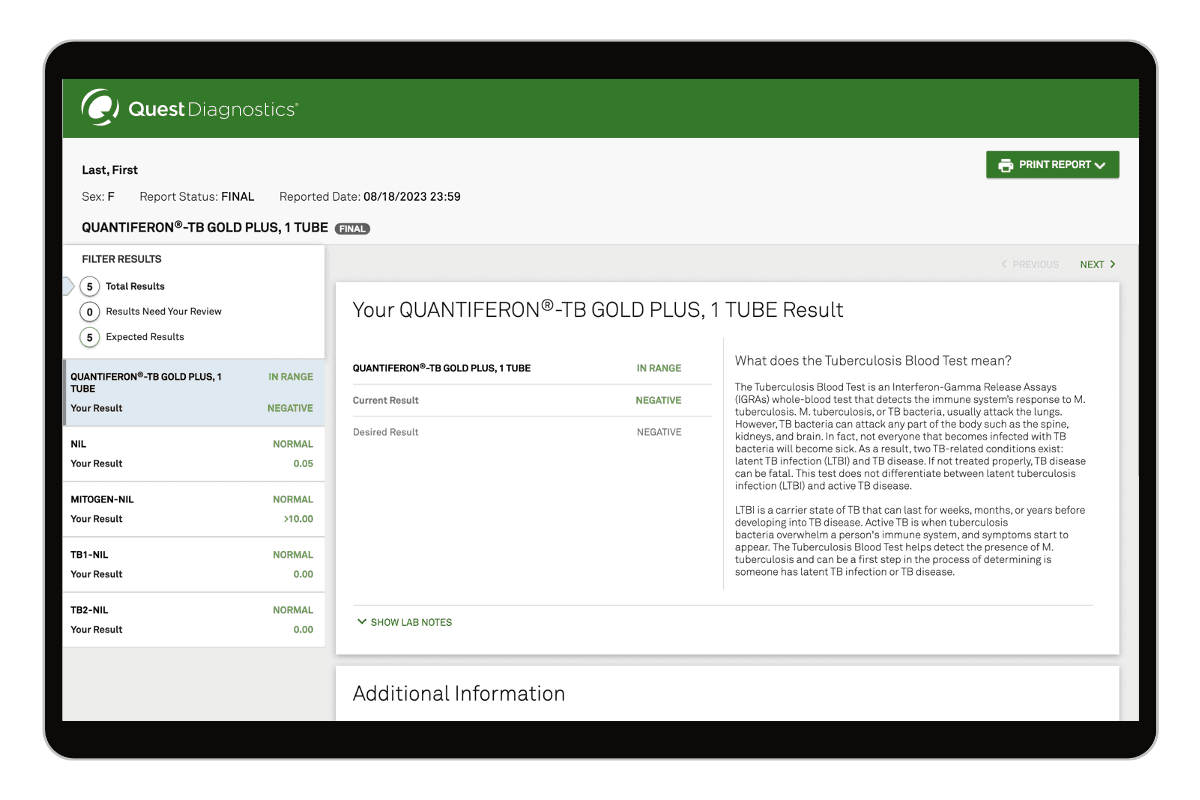This screenshot has height=800, width=1200.
Task: Go to Previous result
Action: coord(1030,265)
